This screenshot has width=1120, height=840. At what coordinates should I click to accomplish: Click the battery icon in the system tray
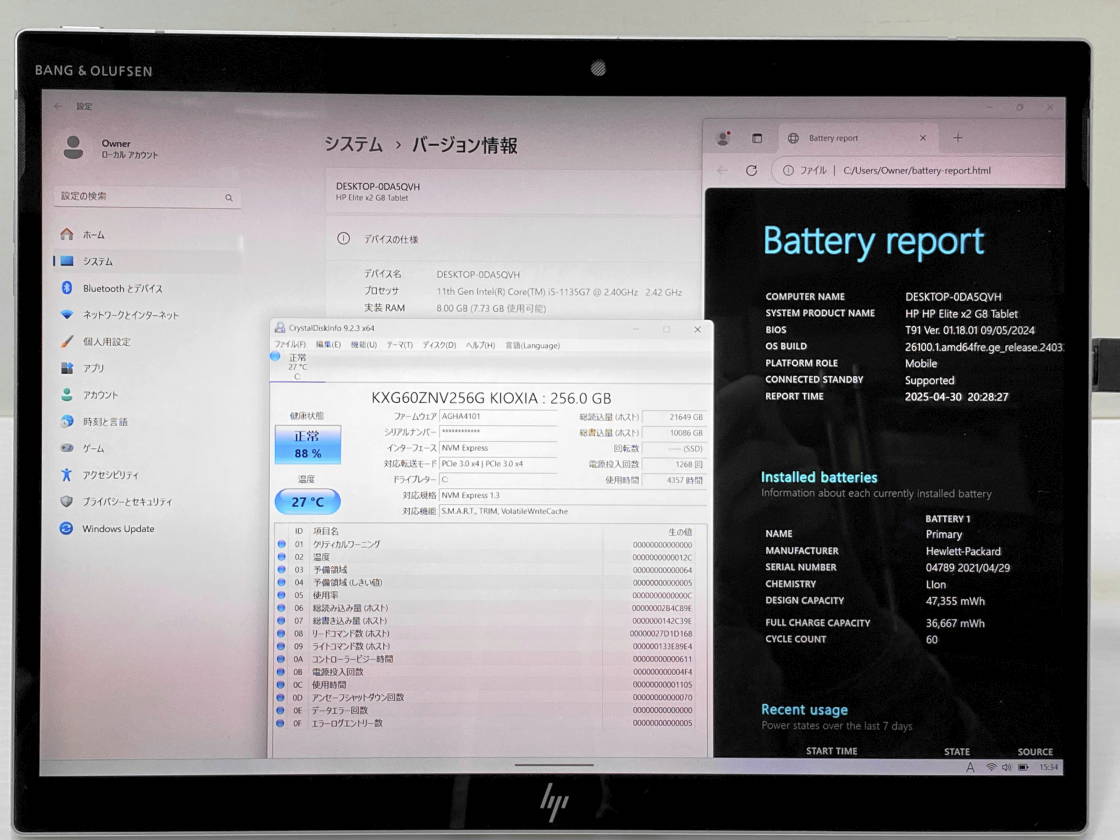[x=1024, y=767]
